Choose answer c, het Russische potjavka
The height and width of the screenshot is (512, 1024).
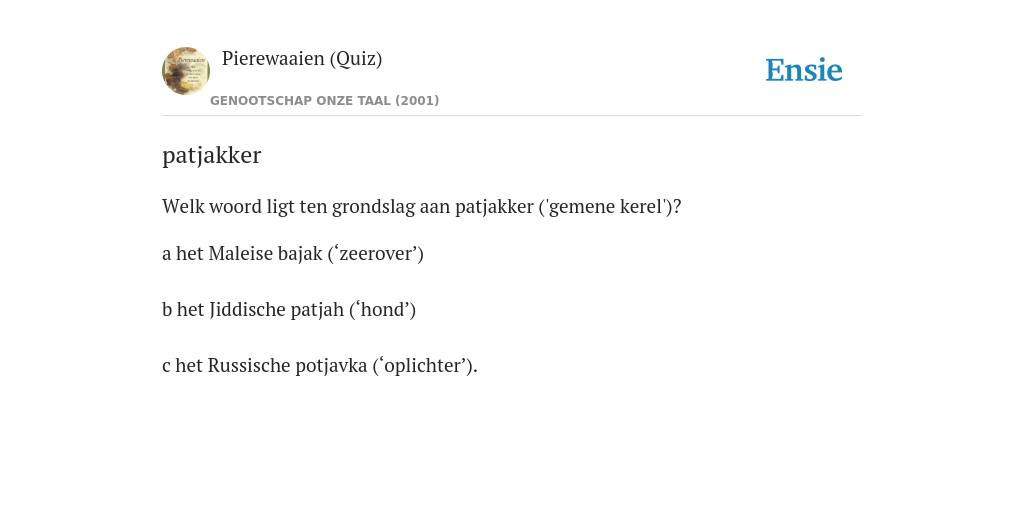[x=320, y=366]
